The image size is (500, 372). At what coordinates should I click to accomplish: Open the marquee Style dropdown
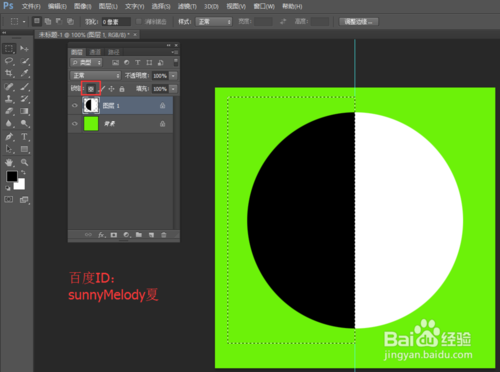(213, 22)
